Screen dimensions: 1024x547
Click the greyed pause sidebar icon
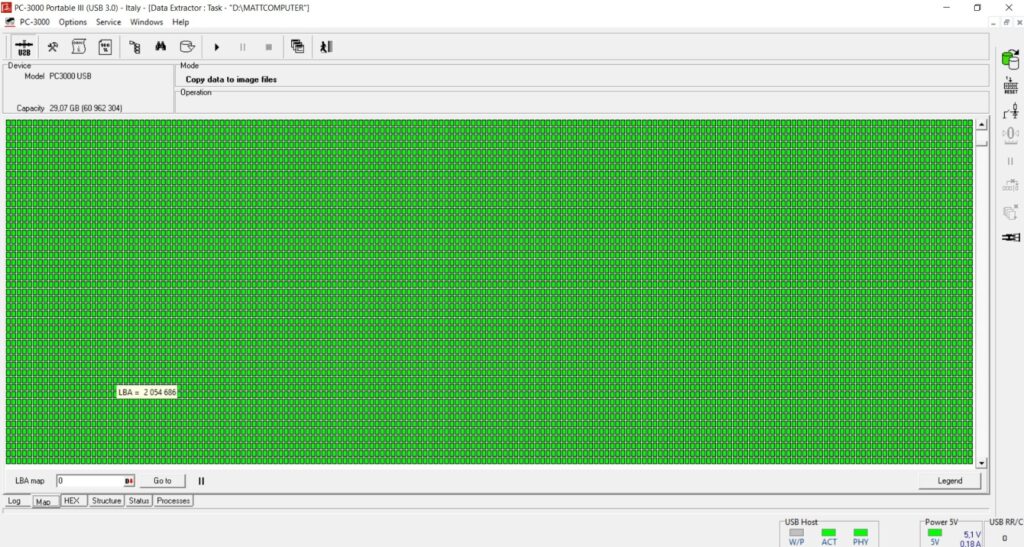click(1010, 161)
